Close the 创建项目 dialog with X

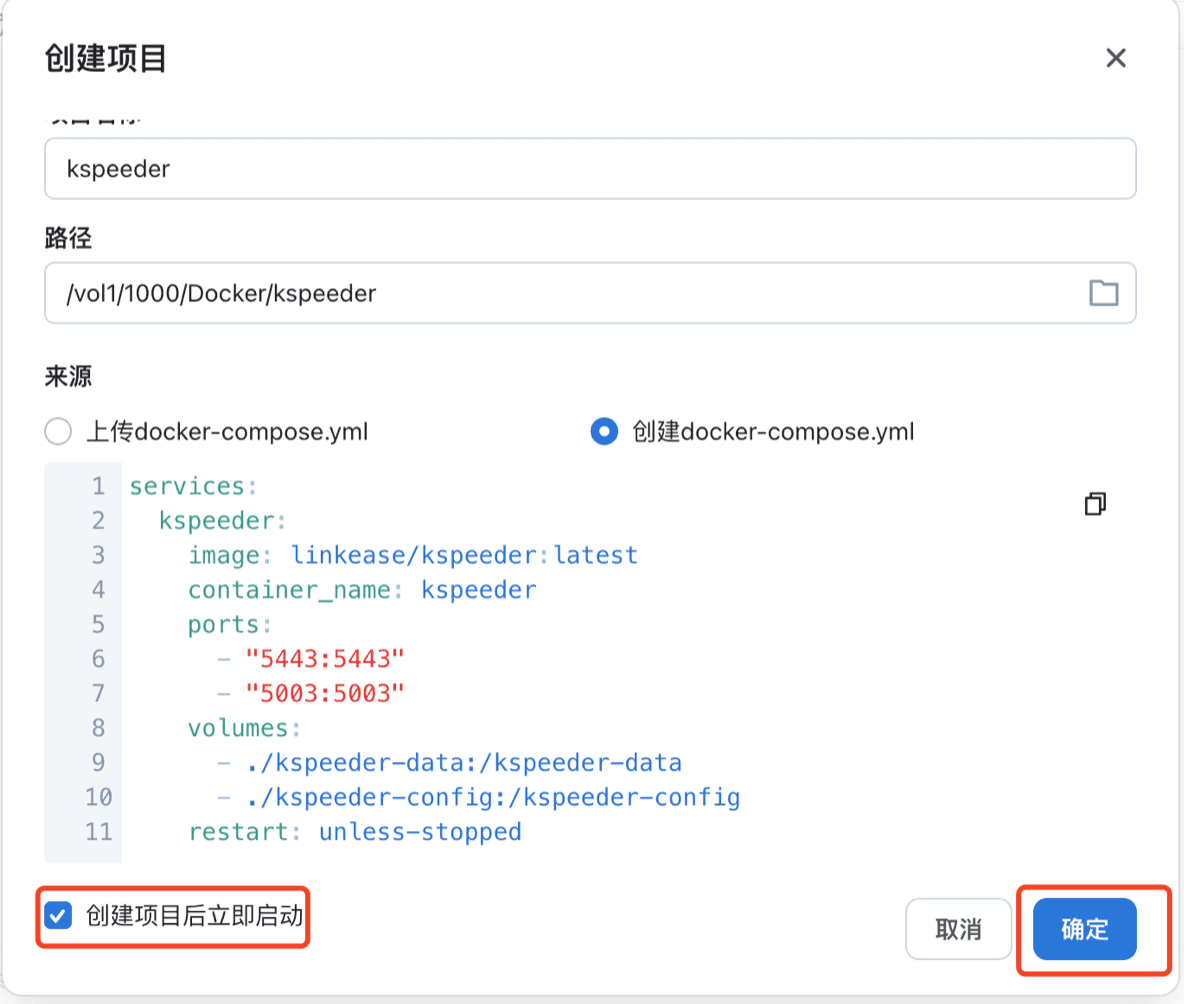pyautogui.click(x=1116, y=58)
